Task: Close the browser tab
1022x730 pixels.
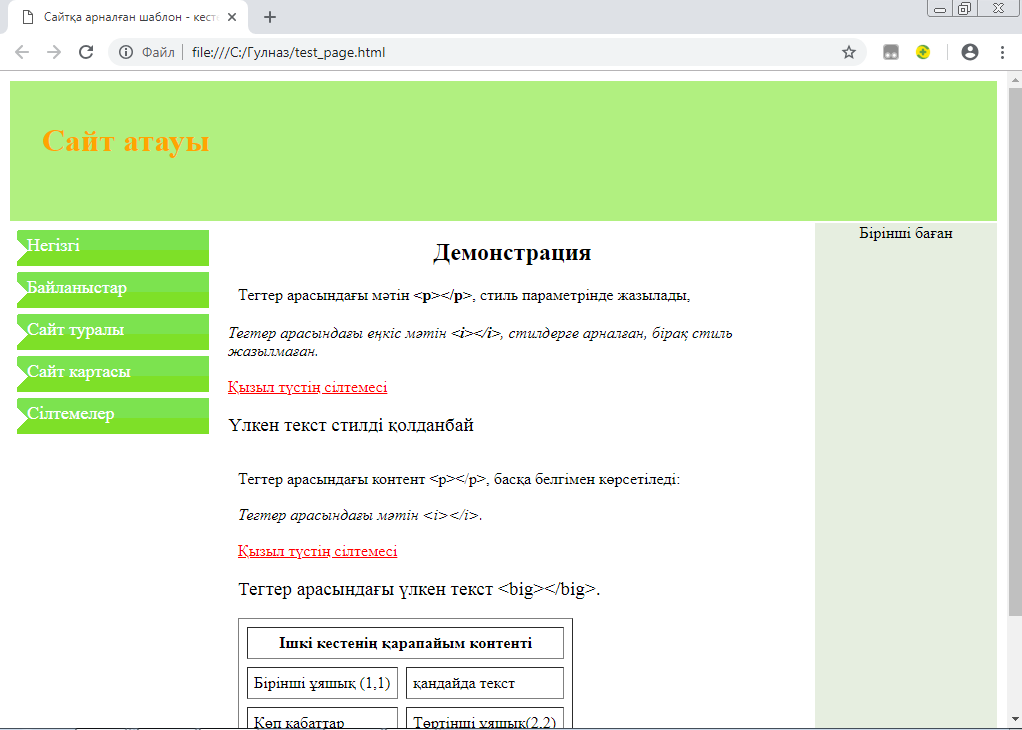Action: (x=231, y=17)
